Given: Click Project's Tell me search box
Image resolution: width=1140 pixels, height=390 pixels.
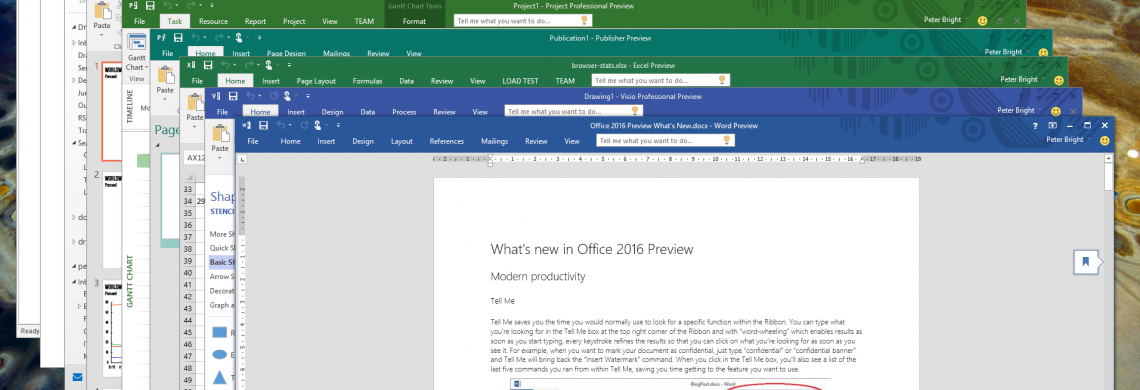Looking at the screenshot, I should (524, 21).
